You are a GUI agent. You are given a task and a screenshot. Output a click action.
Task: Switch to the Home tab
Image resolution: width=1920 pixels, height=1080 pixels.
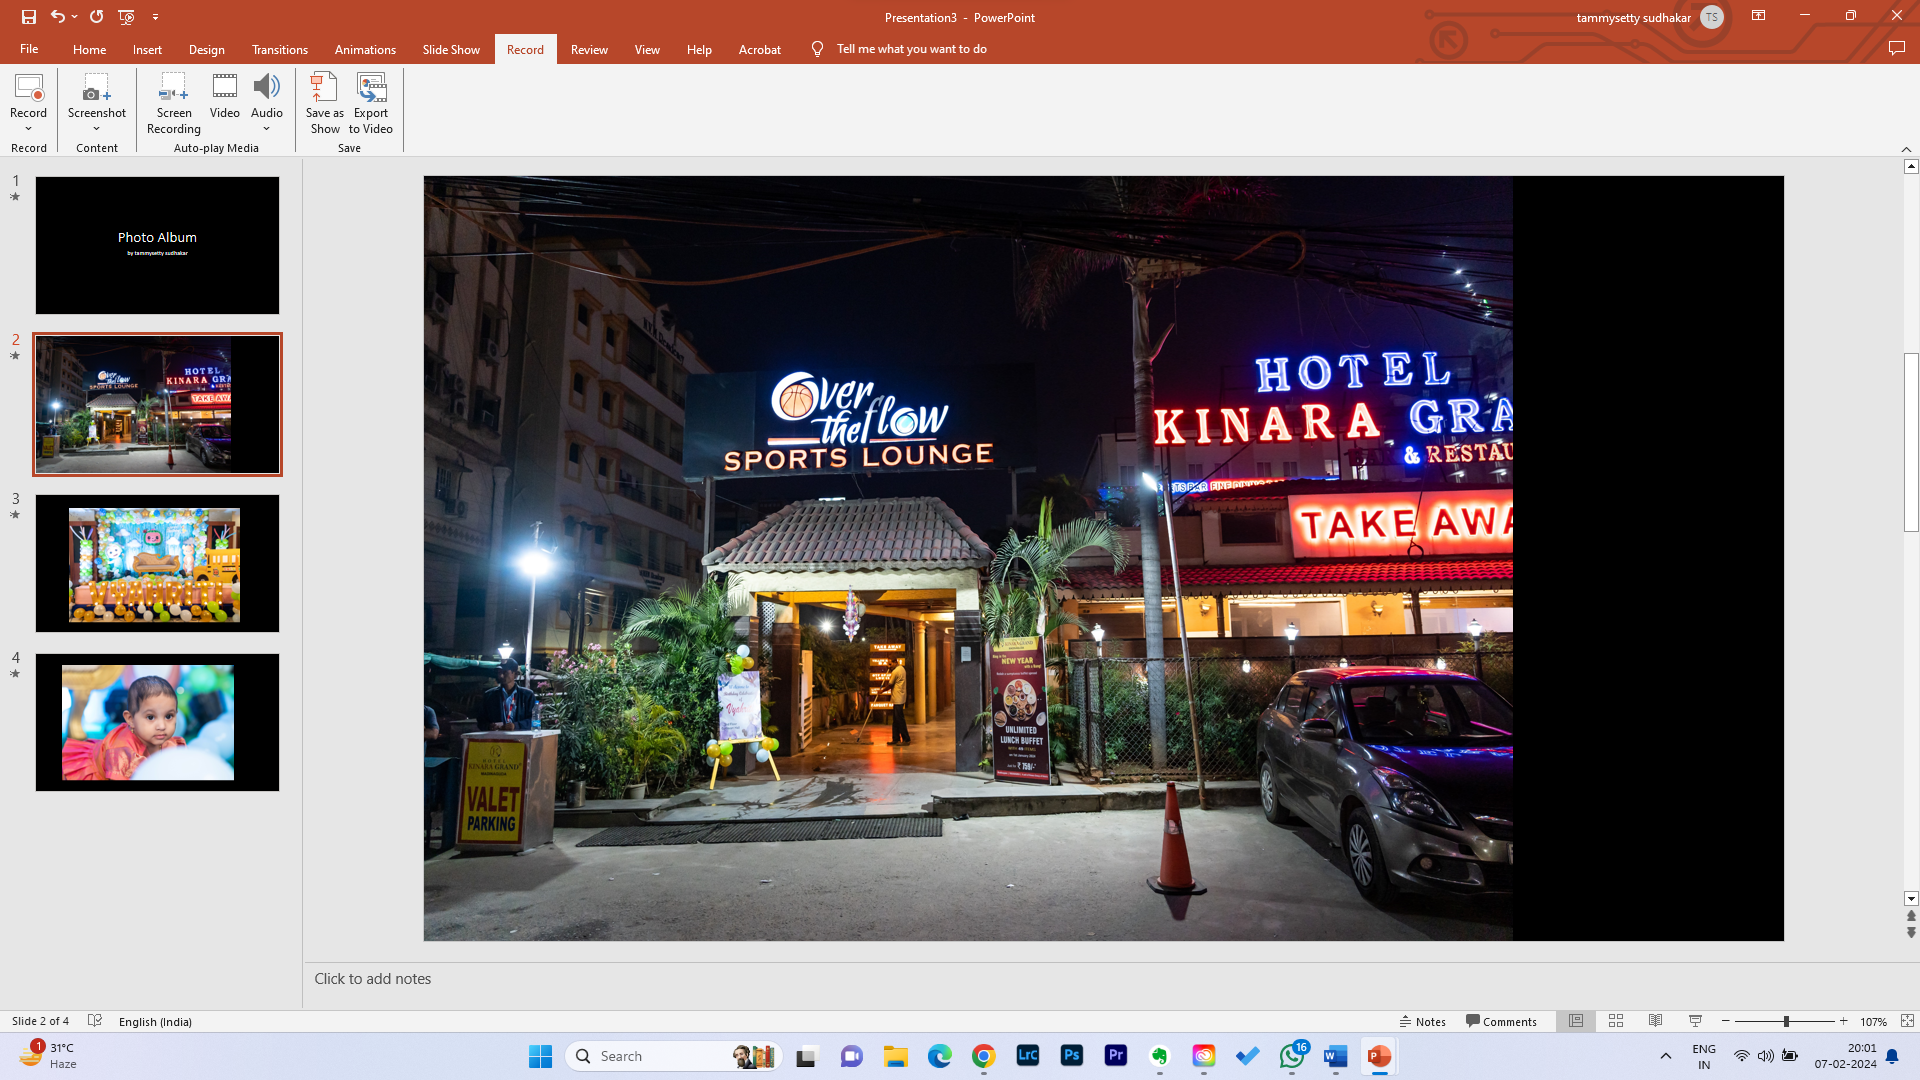click(x=89, y=49)
